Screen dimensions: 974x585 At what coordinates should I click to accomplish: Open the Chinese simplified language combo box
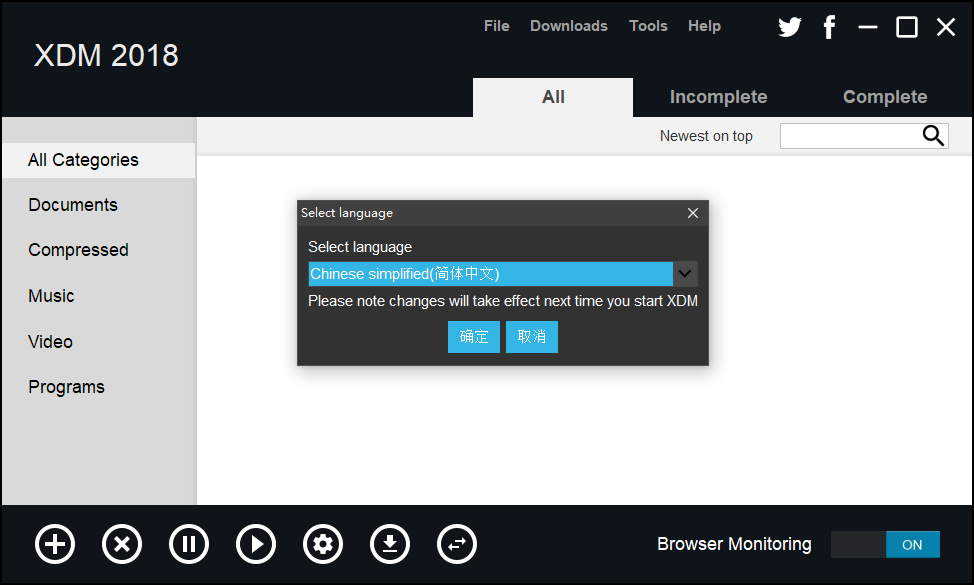[x=490, y=274]
